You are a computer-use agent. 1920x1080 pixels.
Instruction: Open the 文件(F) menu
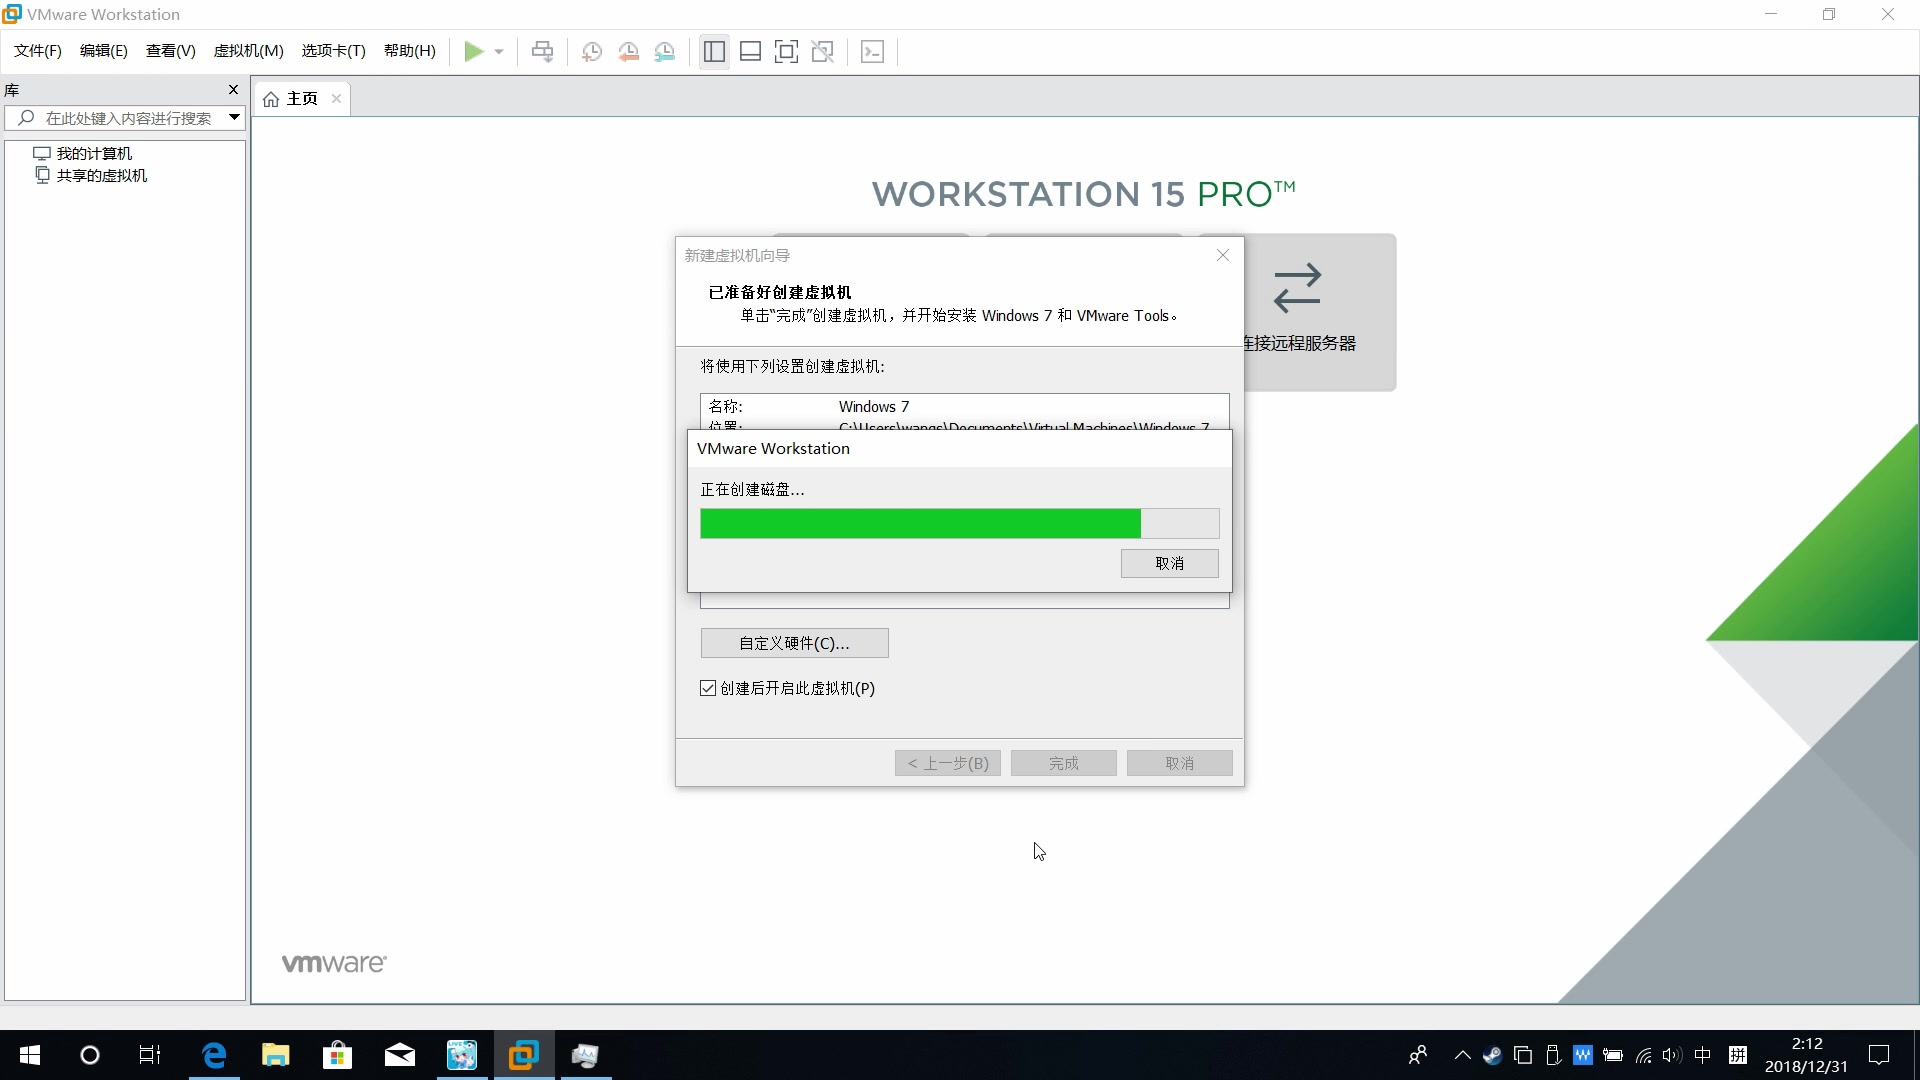point(37,51)
